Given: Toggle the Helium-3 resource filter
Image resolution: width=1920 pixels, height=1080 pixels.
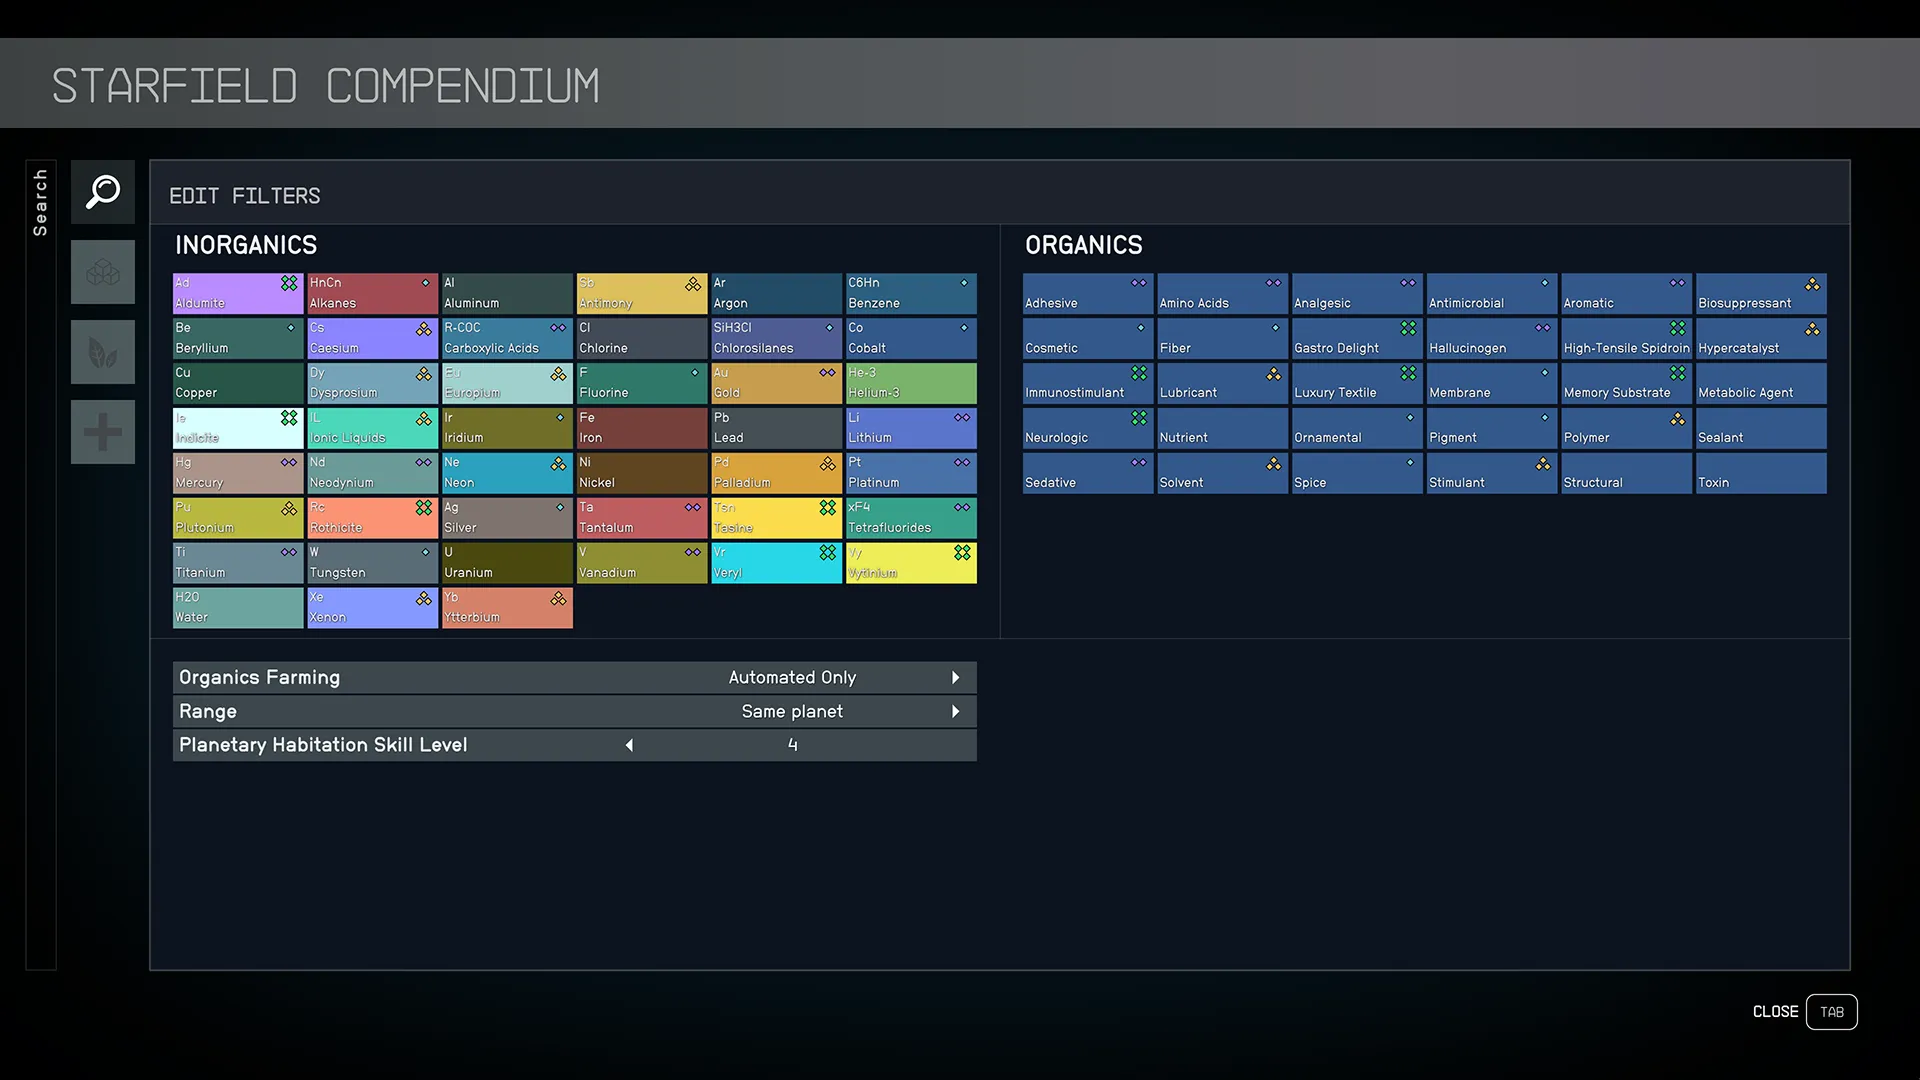Looking at the screenshot, I should [911, 383].
